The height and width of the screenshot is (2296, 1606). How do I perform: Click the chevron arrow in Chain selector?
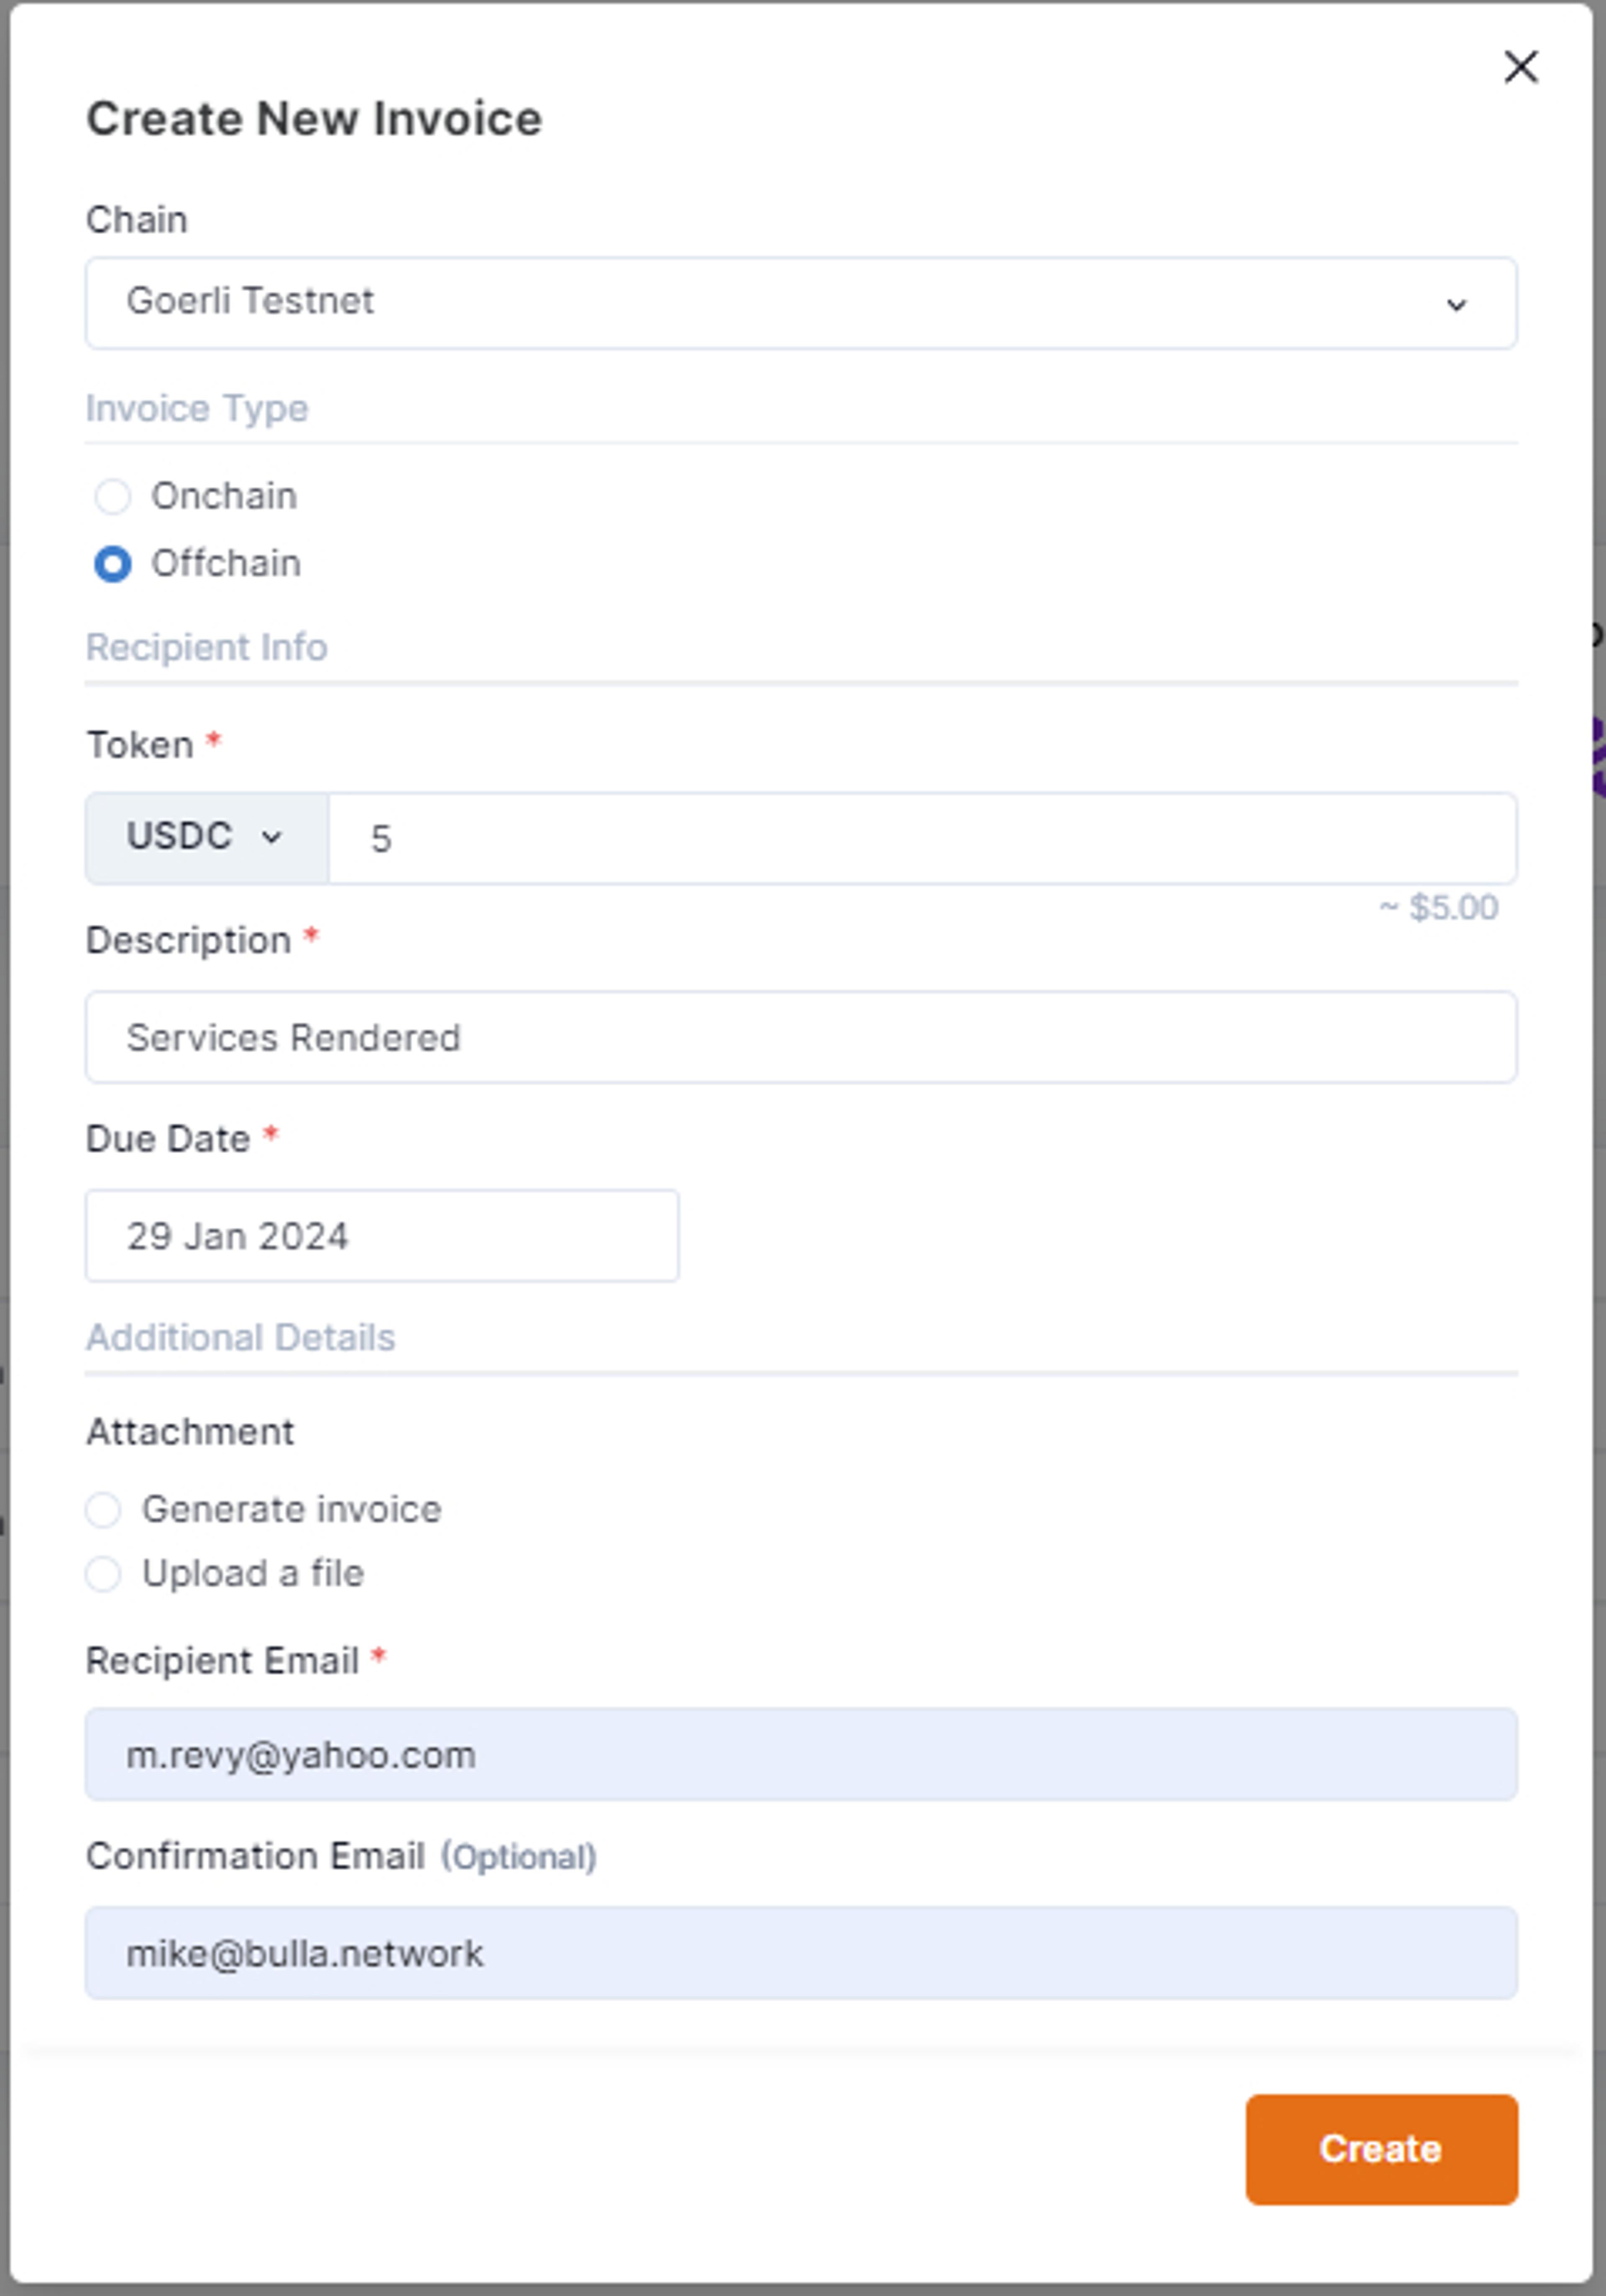[1456, 305]
